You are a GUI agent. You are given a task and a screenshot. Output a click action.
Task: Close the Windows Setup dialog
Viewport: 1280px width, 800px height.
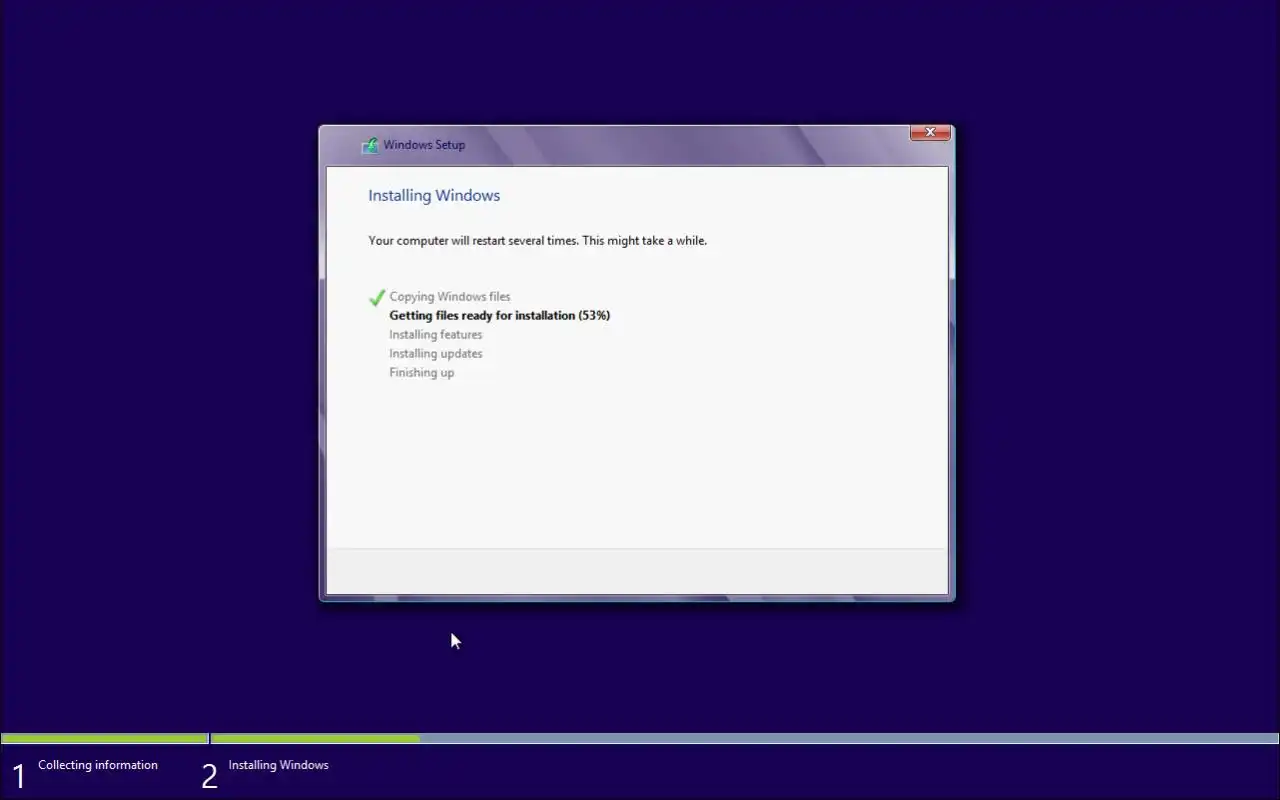pos(930,133)
